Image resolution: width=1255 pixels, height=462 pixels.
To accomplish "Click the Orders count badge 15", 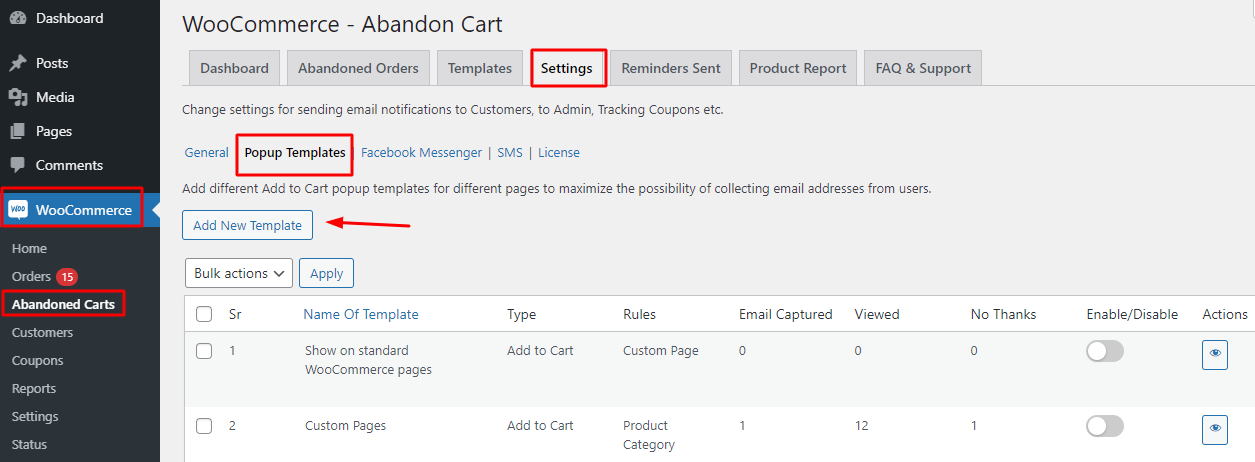I will (x=67, y=277).
